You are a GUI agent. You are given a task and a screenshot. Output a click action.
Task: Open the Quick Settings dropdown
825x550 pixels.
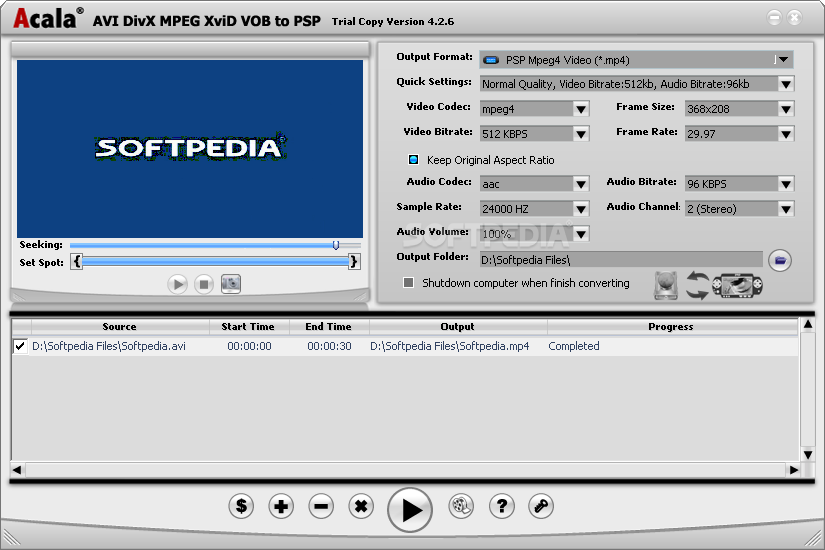coord(786,84)
